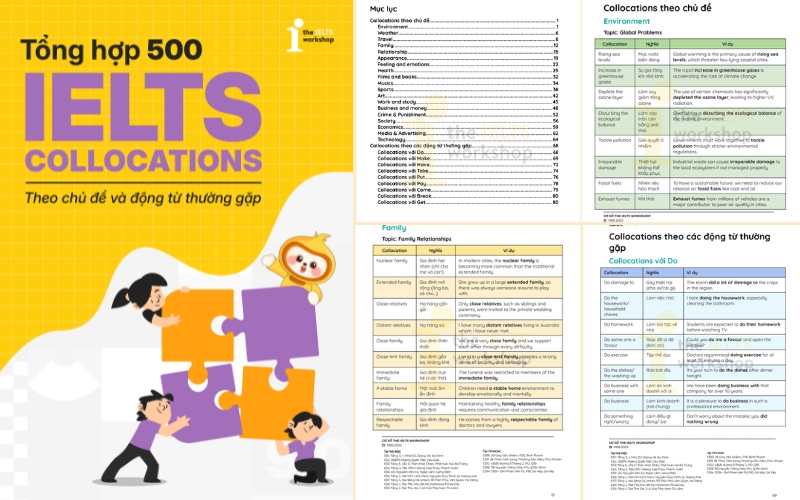
Task: Select the 'A stable home' table cell
Action: (x=395, y=391)
